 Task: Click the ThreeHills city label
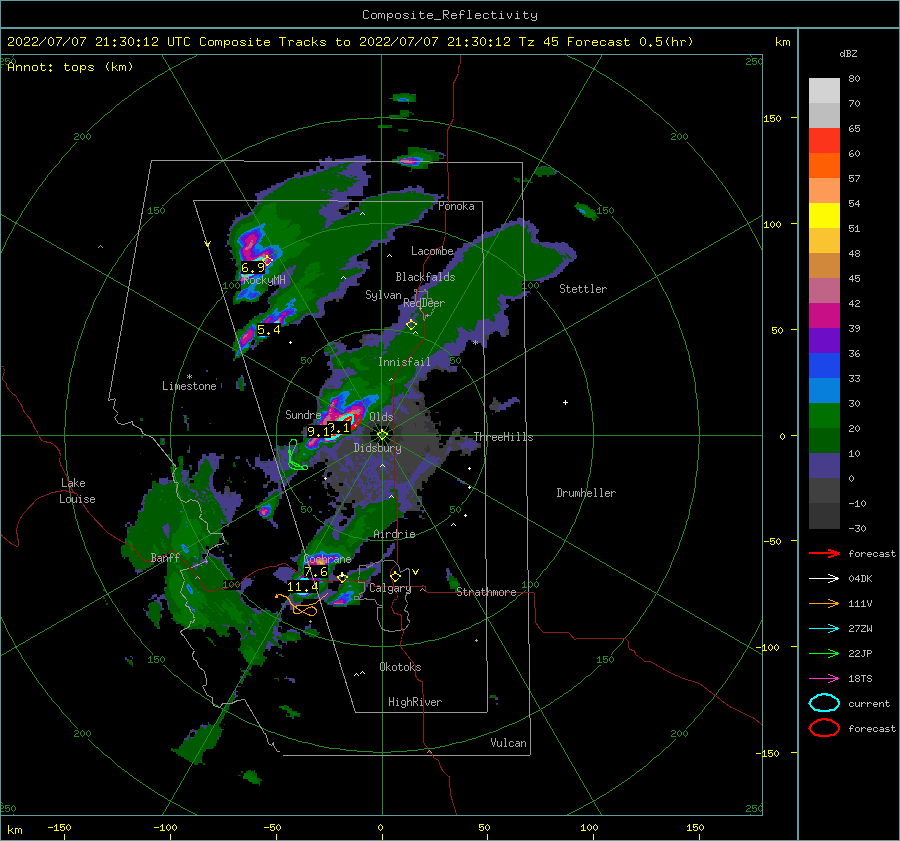tap(503, 437)
